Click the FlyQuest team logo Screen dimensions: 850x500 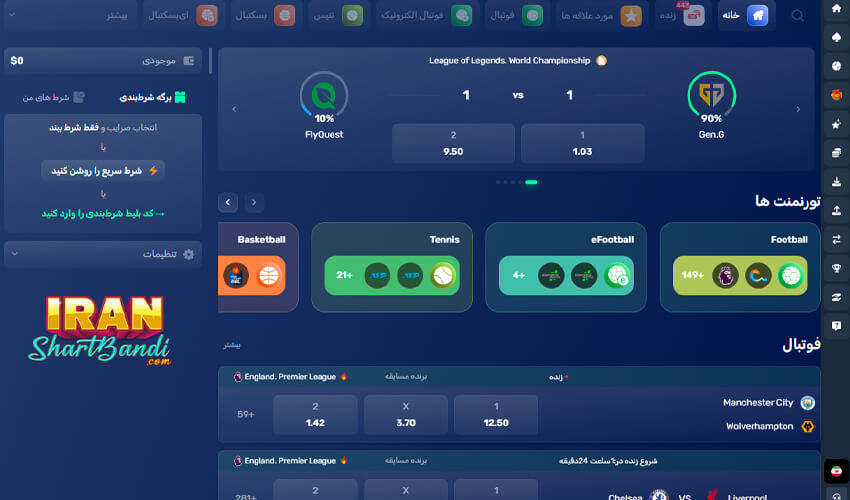click(324, 95)
